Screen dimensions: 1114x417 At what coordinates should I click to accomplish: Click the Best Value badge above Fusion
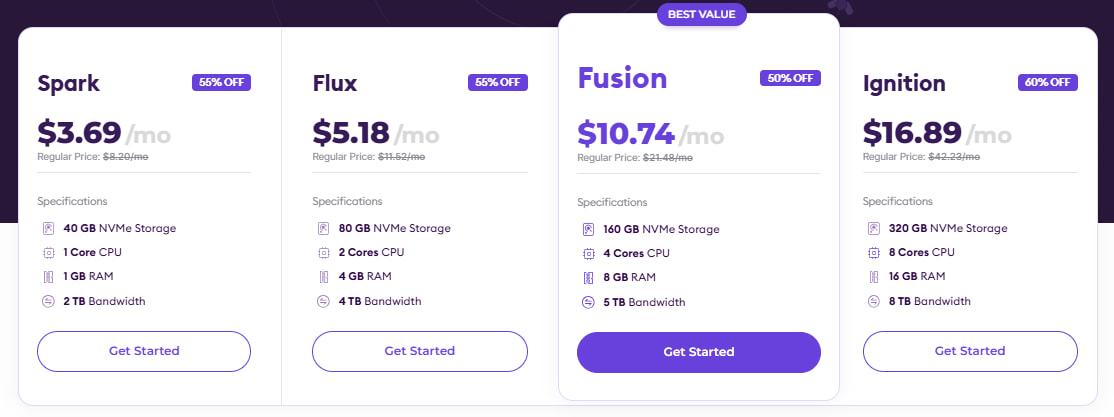(x=700, y=15)
